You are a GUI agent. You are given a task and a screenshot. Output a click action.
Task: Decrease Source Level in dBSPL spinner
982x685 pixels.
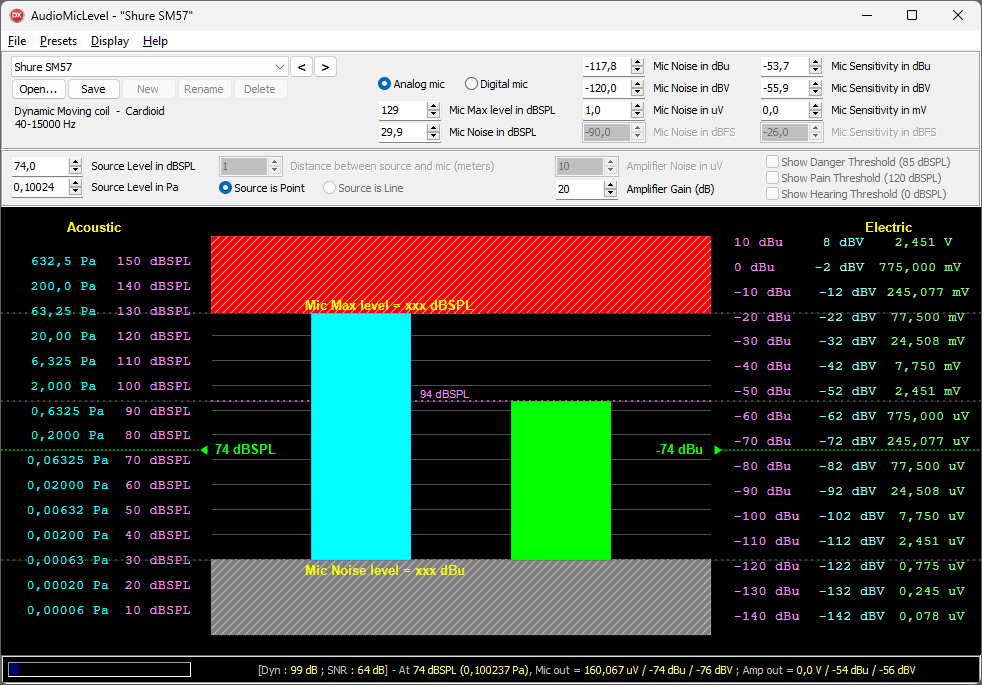[x=75, y=170]
